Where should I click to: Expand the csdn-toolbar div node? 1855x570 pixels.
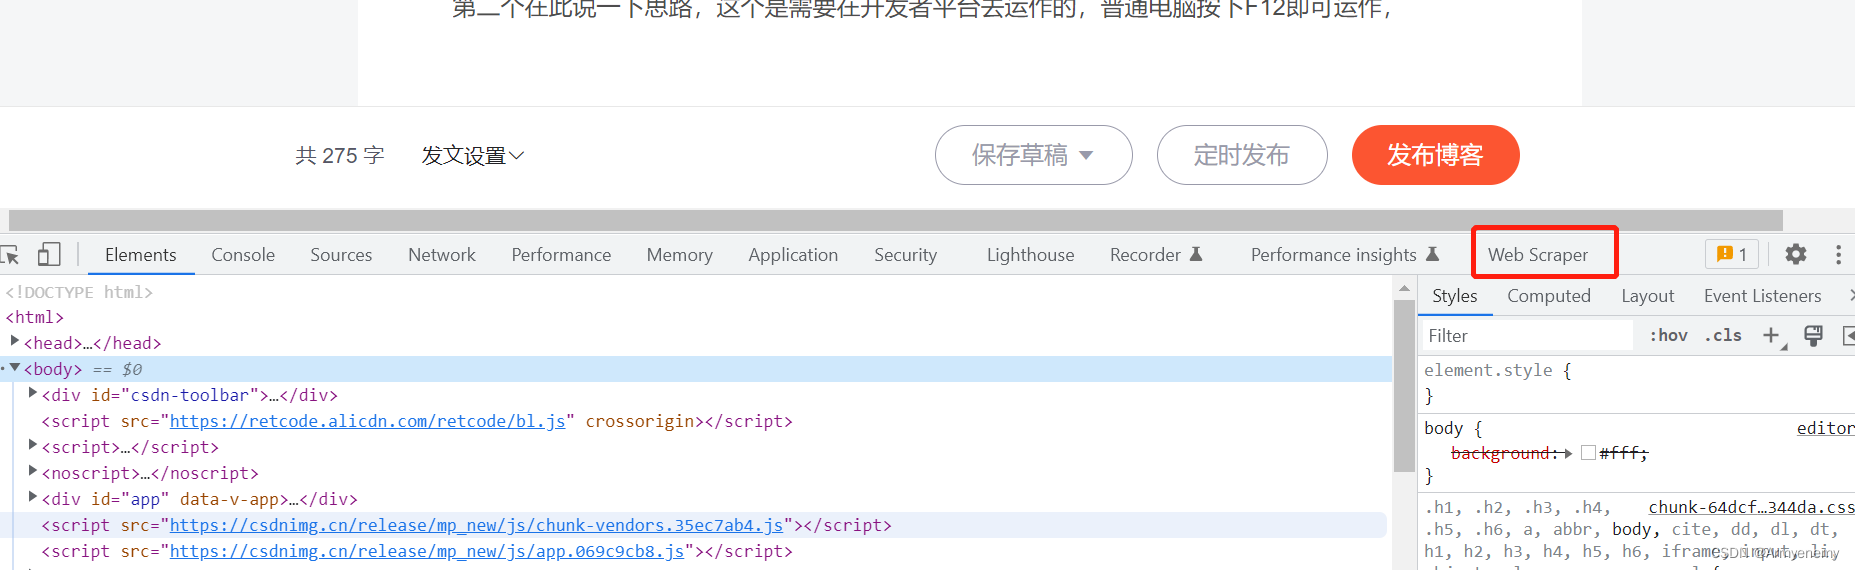point(32,394)
